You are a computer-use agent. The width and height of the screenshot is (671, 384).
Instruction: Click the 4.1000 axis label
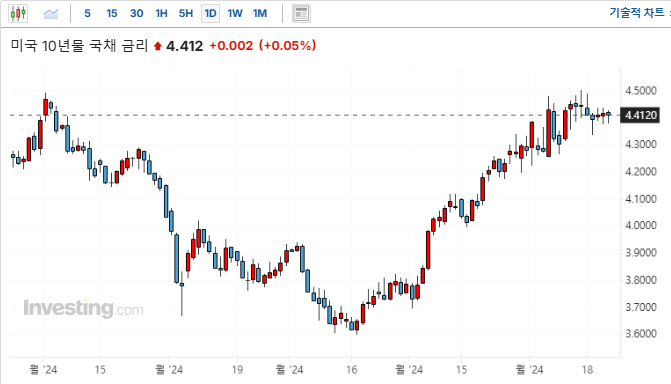click(x=641, y=199)
